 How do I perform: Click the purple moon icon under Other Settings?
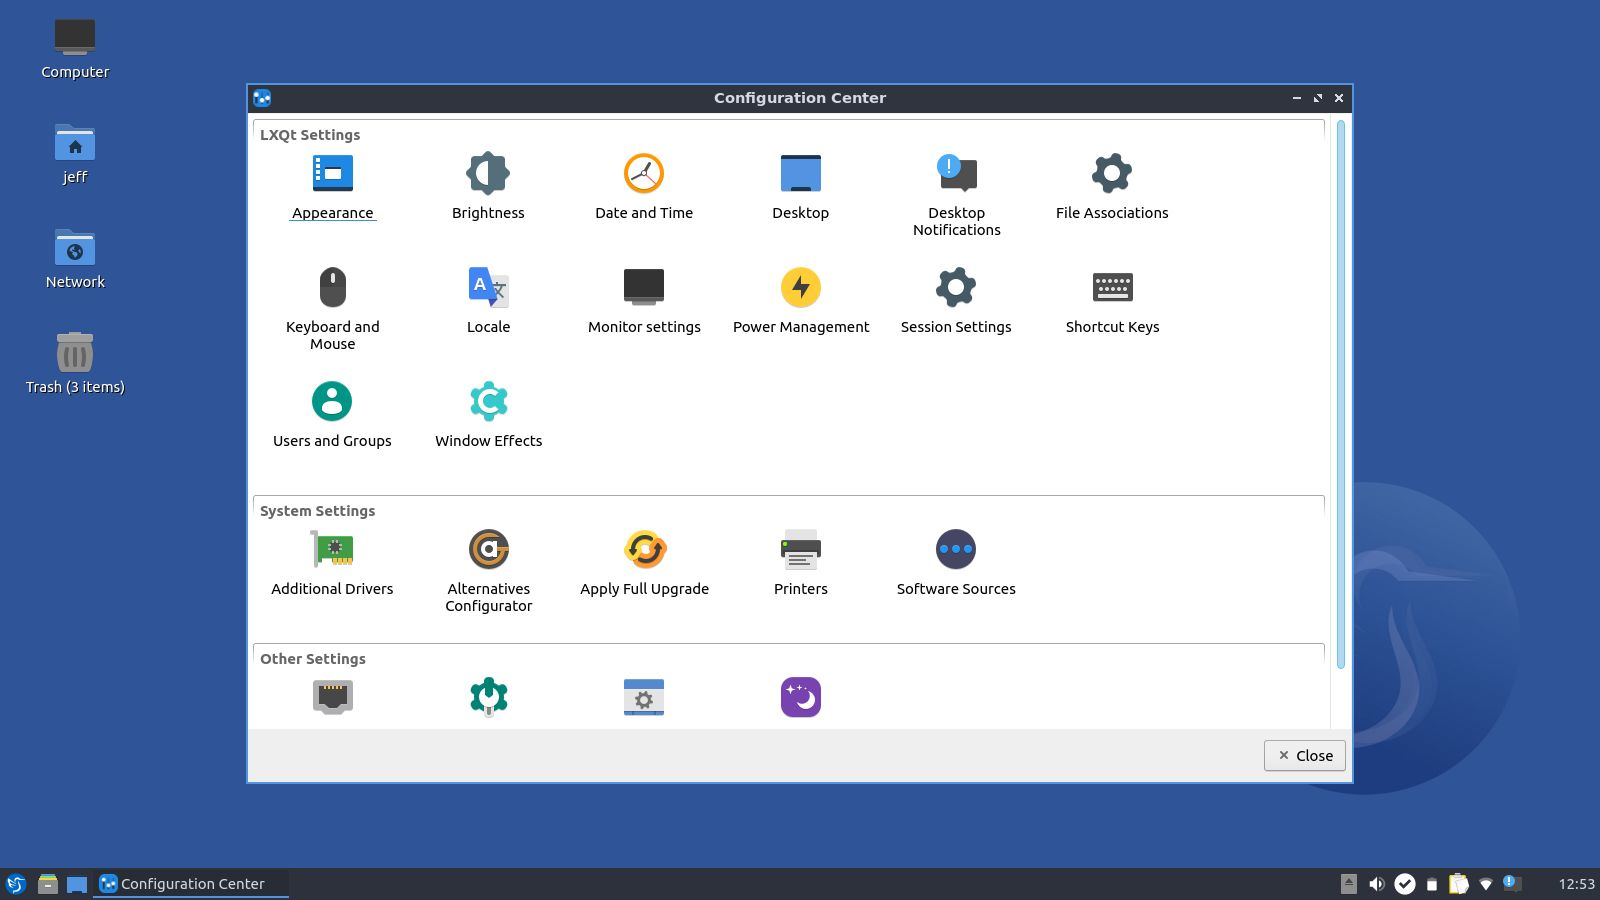point(800,697)
